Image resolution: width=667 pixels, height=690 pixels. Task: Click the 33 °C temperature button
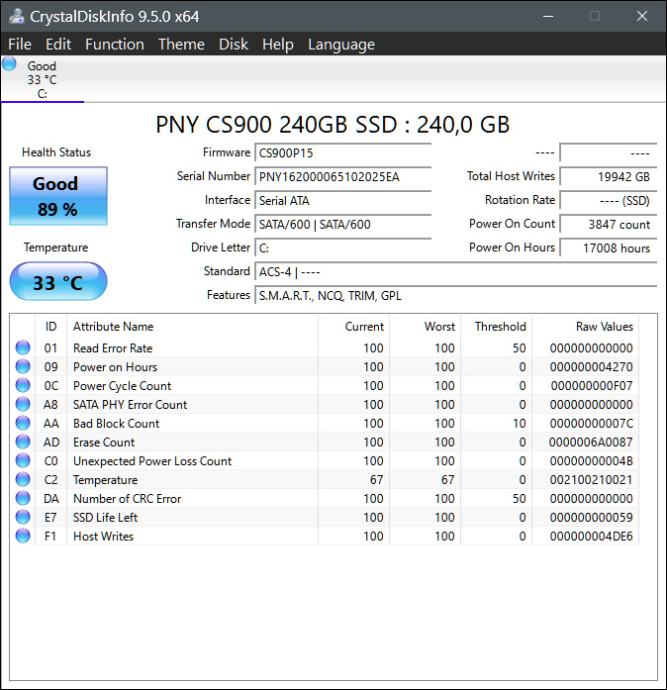[58, 282]
